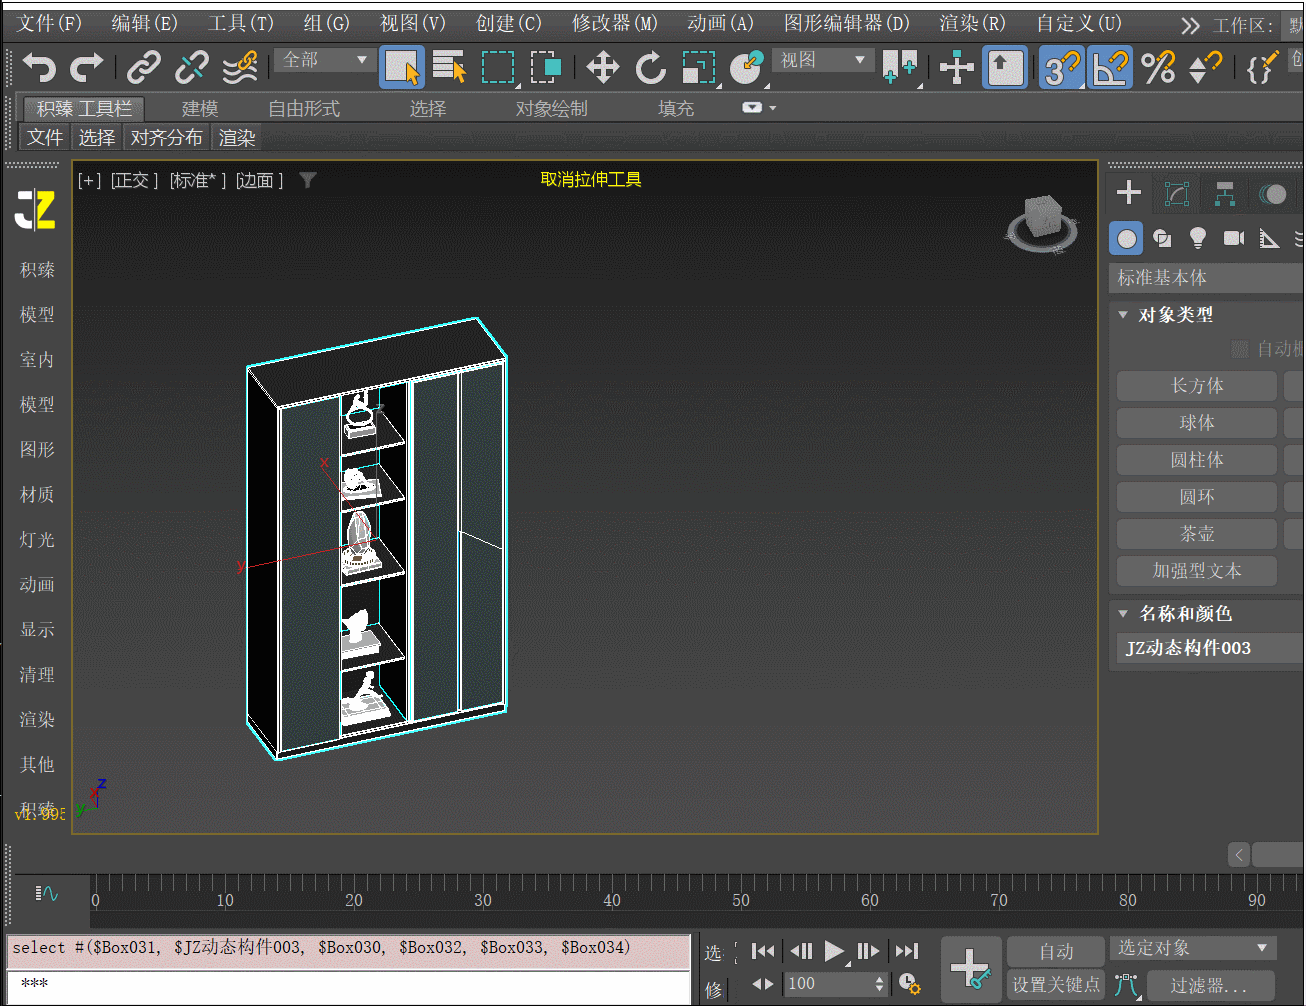Open the Select by Name list icon
Screen dimensions: 1306x1006
[x=450, y=67]
